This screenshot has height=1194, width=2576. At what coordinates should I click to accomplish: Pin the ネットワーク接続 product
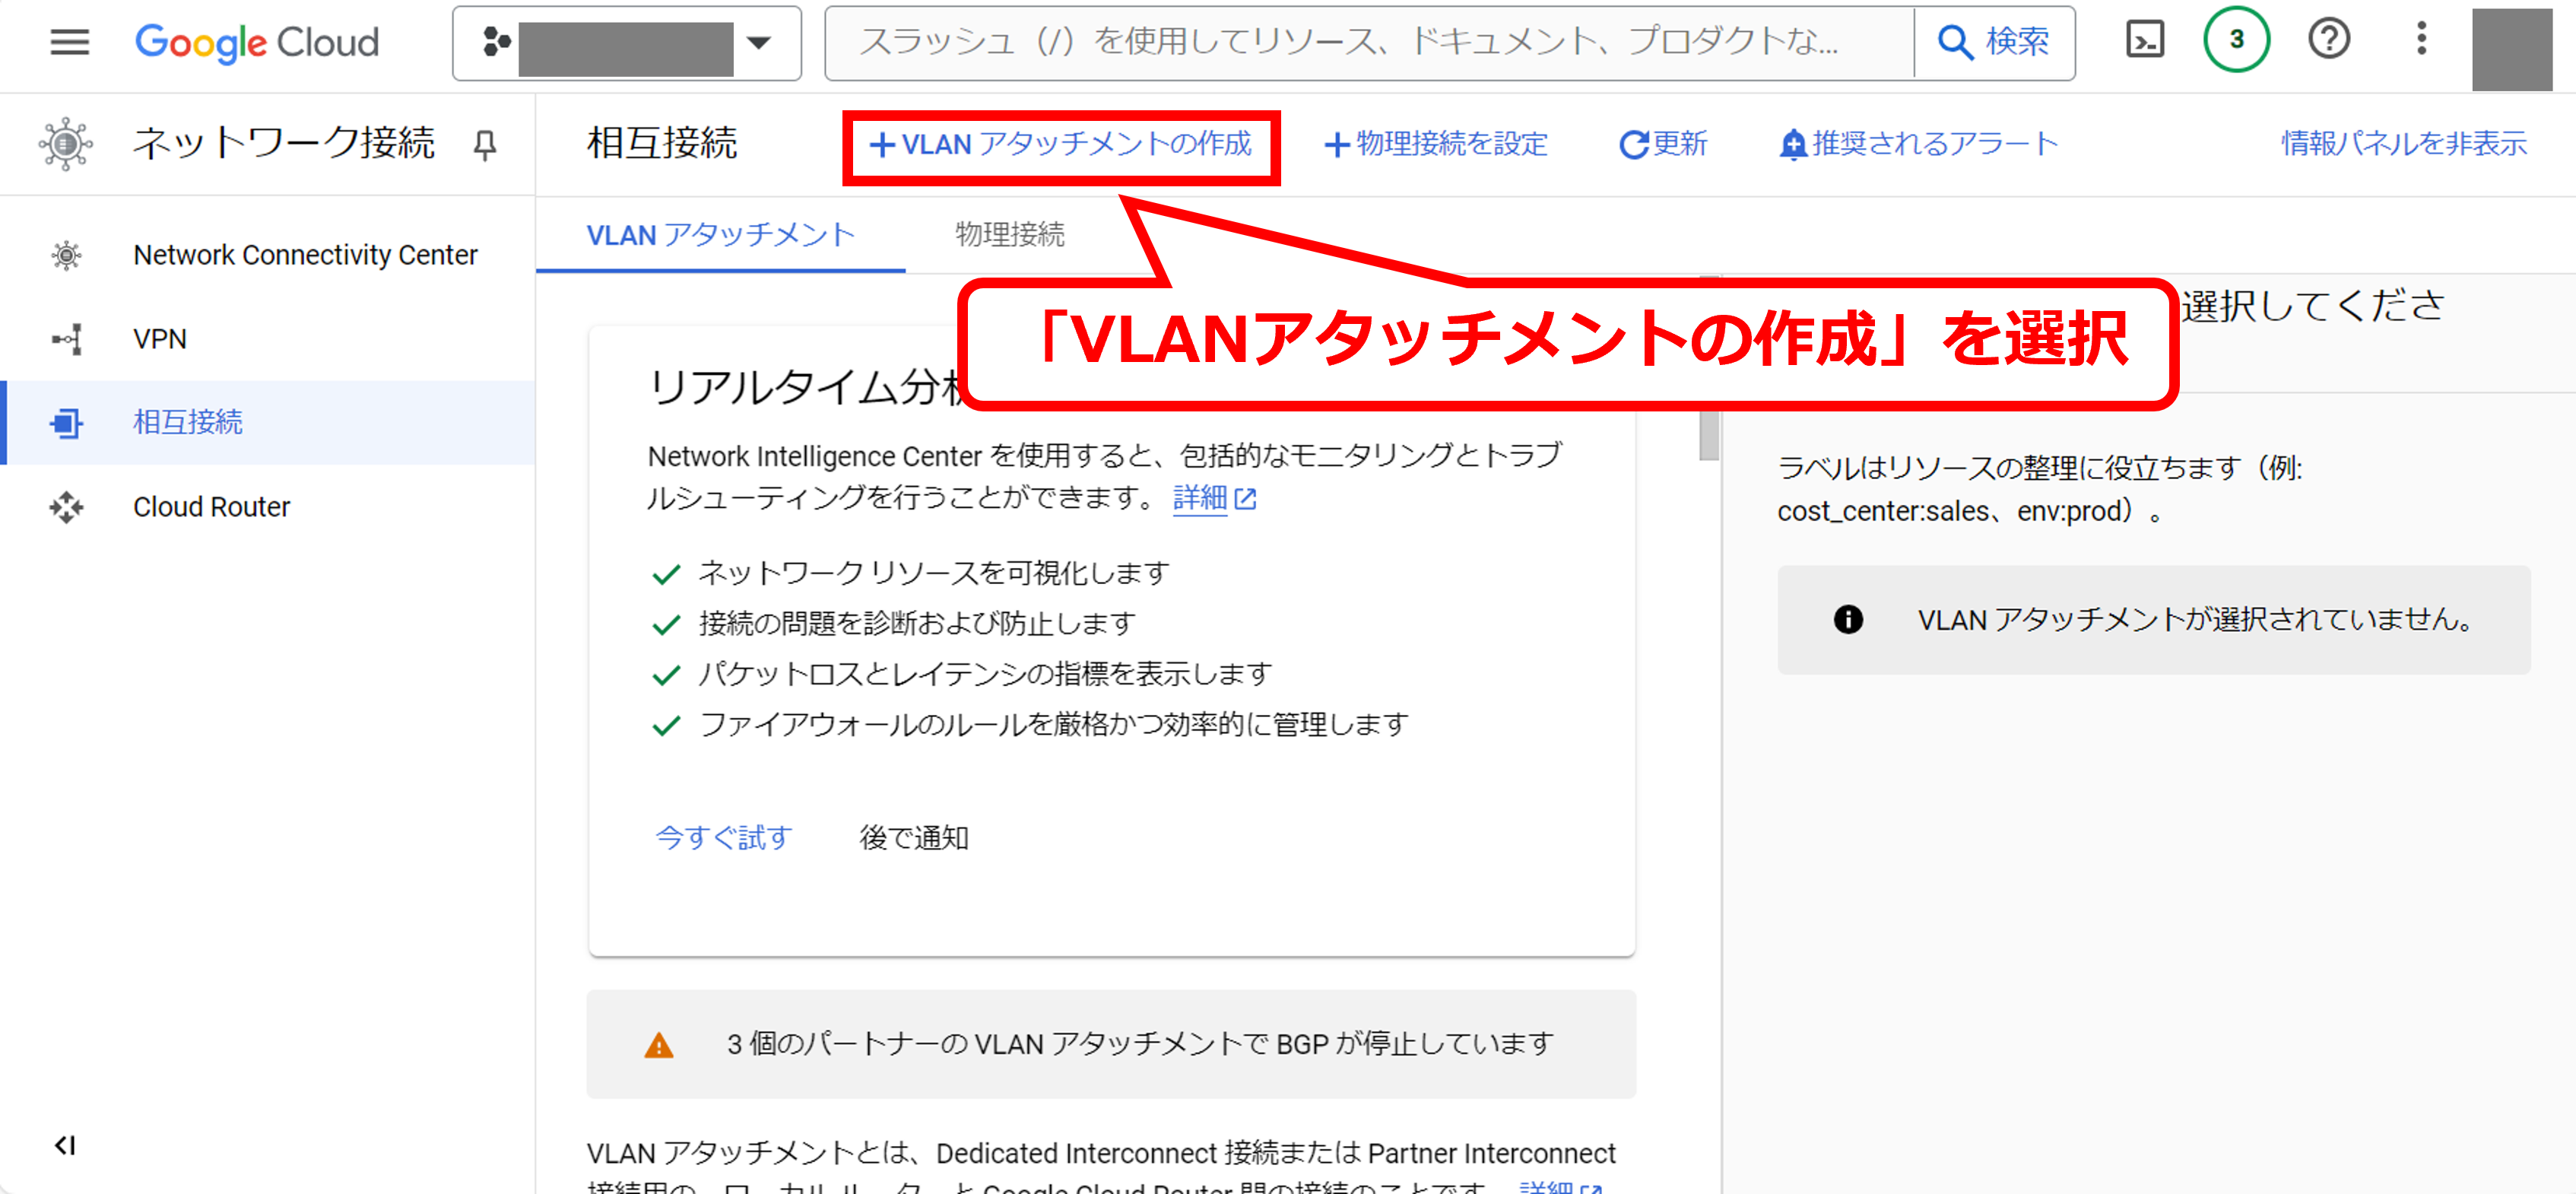tap(485, 145)
